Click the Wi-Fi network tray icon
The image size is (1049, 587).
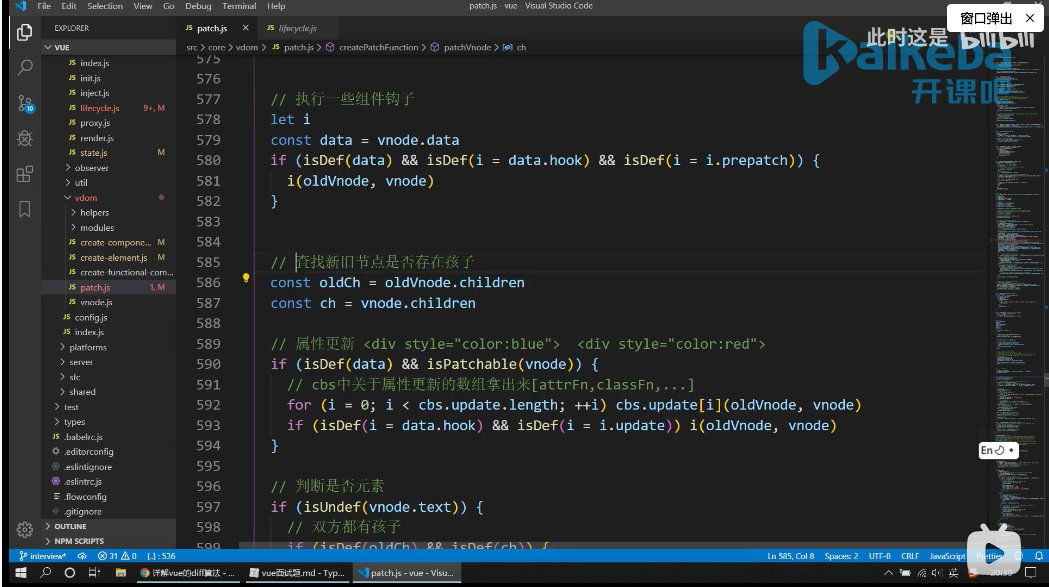pos(922,573)
